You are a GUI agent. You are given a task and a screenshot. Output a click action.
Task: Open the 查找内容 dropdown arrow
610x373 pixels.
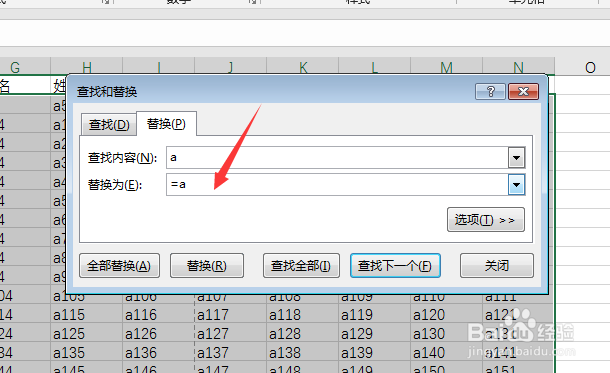point(517,158)
